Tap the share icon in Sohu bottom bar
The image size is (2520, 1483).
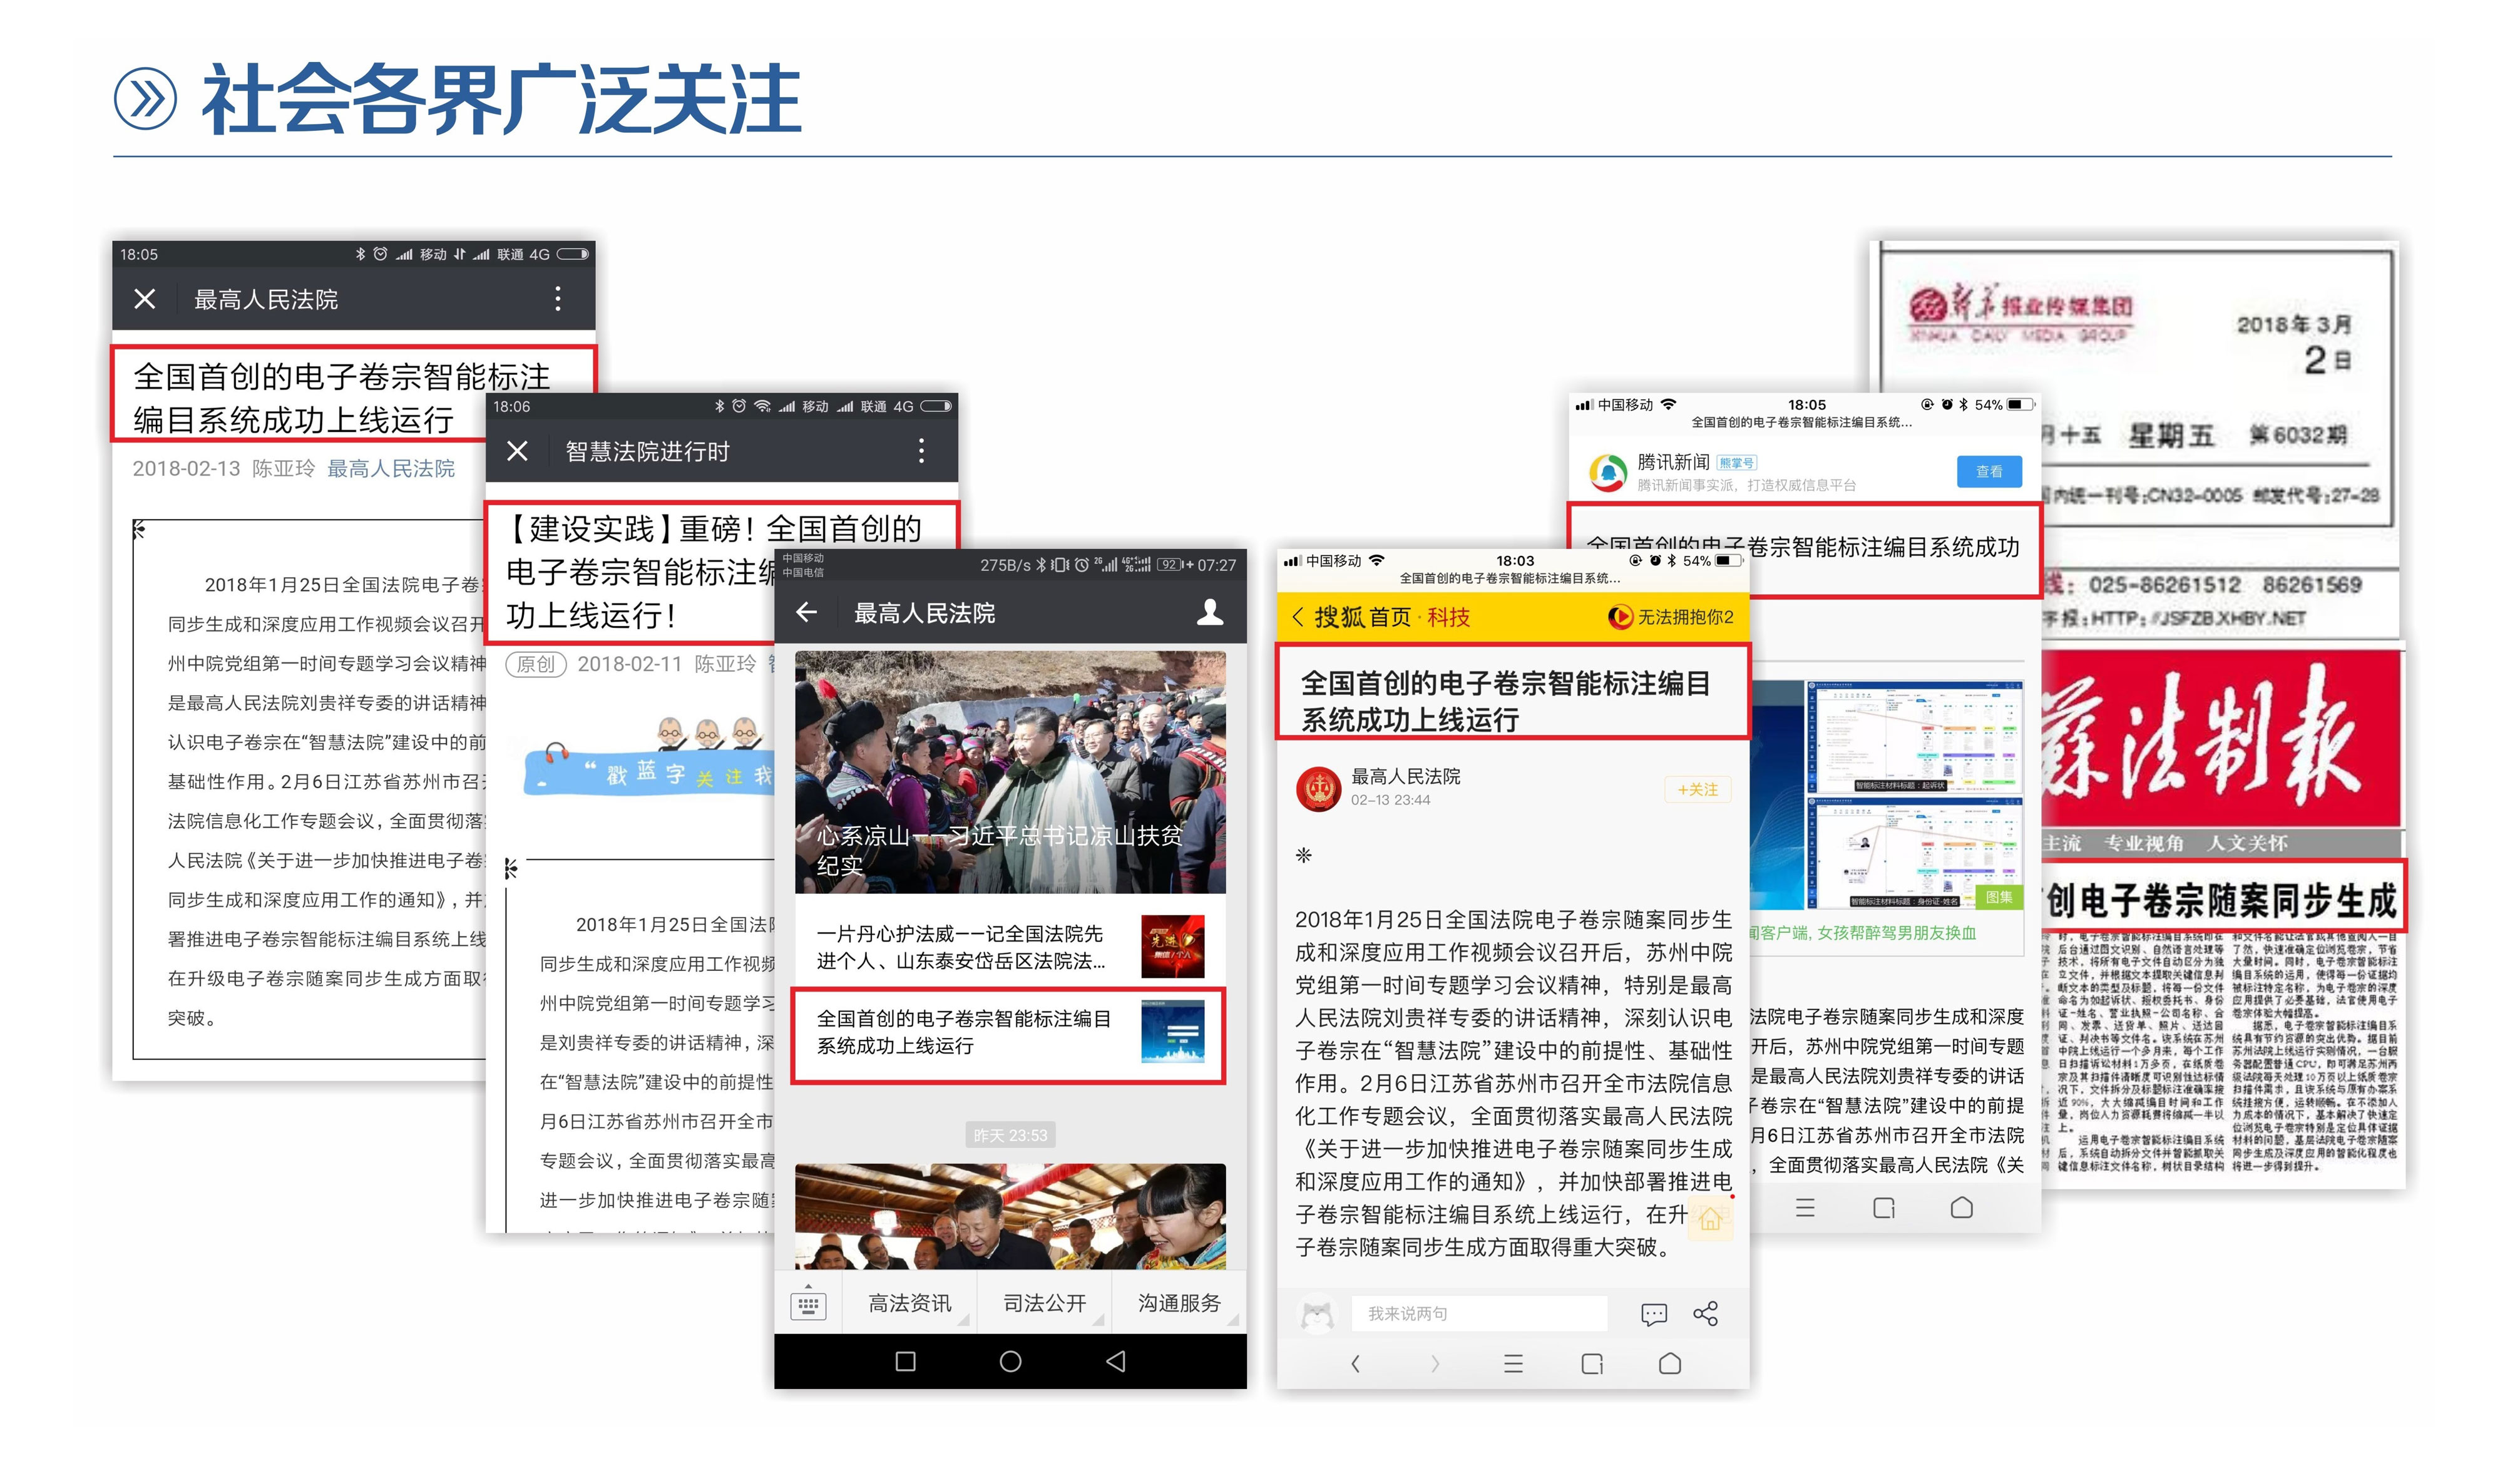(x=1706, y=1313)
